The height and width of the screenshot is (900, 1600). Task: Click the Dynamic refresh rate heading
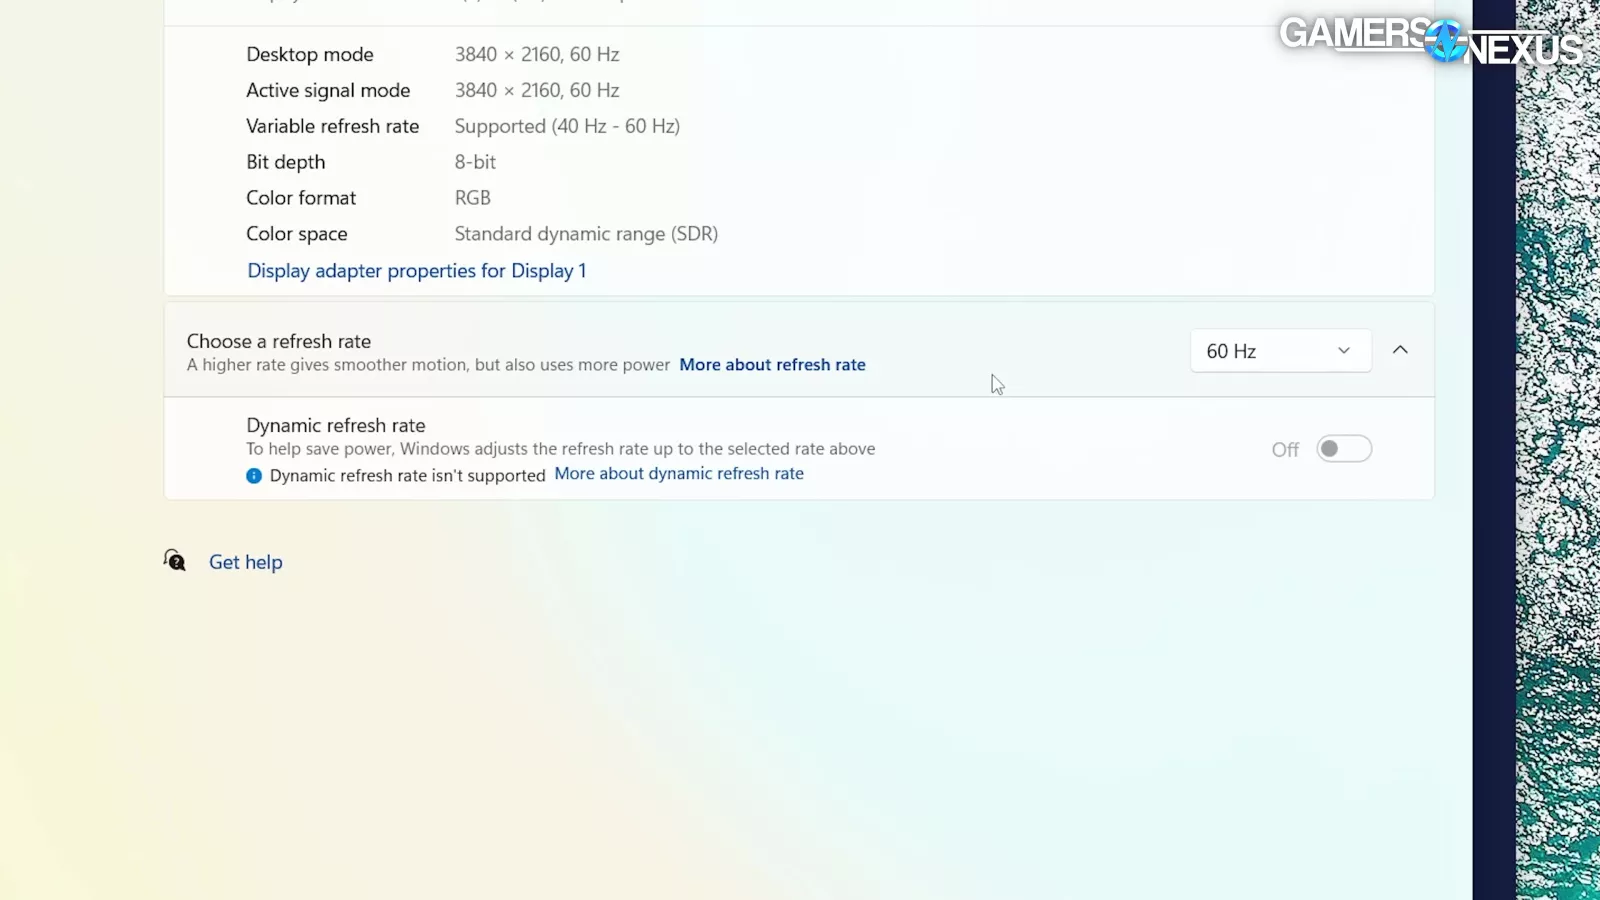click(x=336, y=425)
